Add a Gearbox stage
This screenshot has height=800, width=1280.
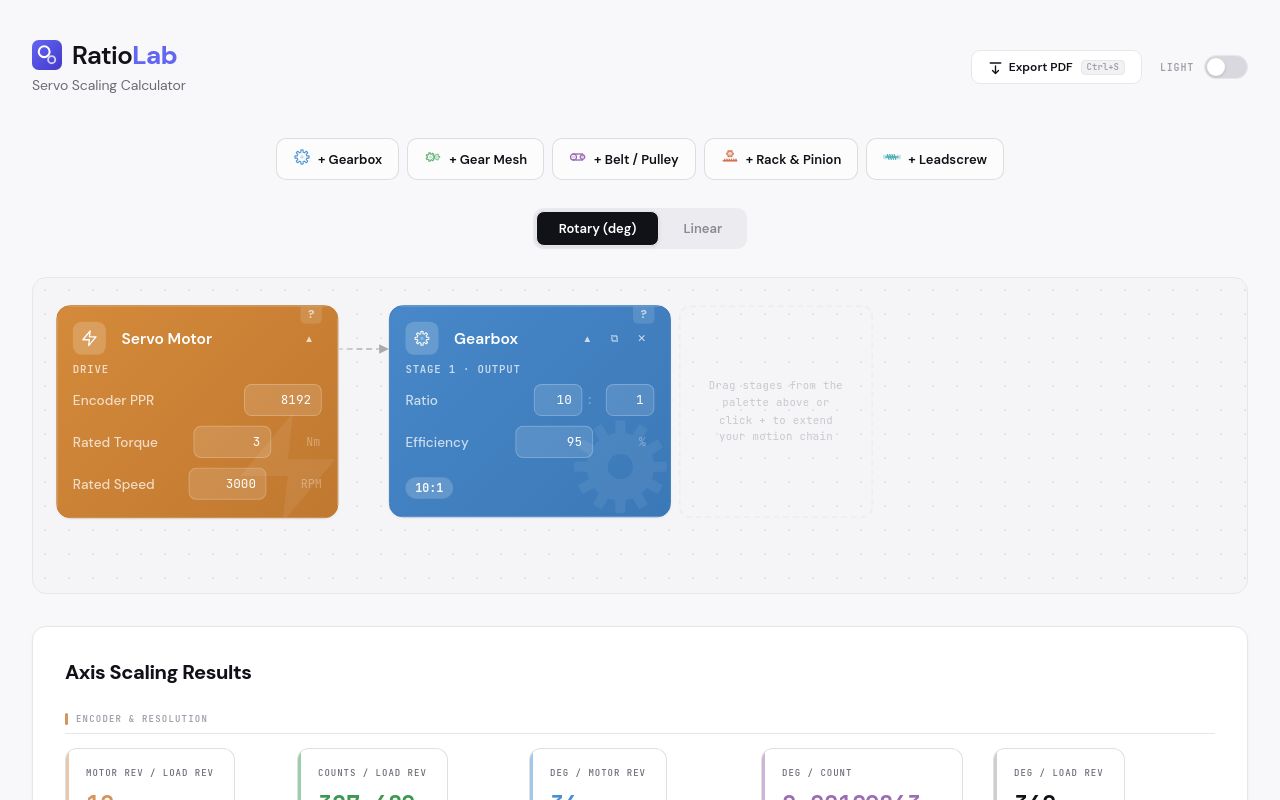click(337, 159)
